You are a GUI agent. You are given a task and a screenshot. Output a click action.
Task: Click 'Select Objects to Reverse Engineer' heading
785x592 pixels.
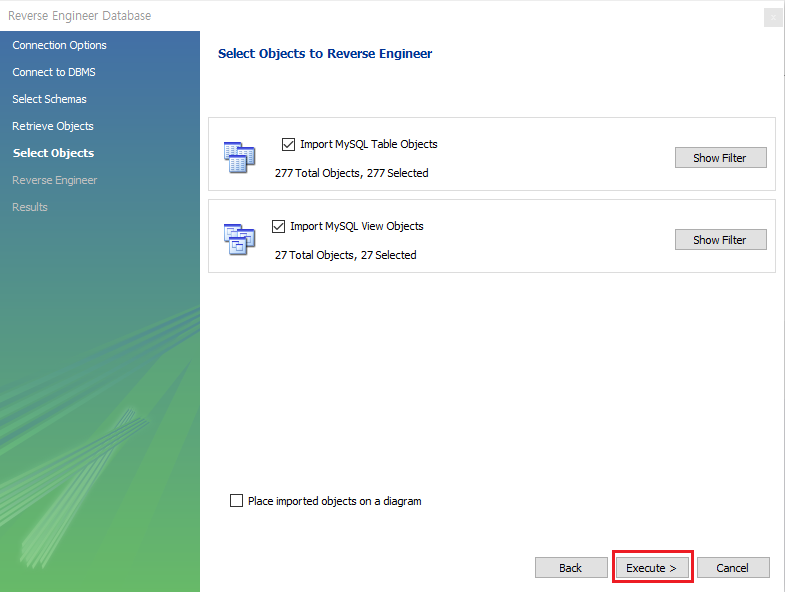(x=325, y=54)
